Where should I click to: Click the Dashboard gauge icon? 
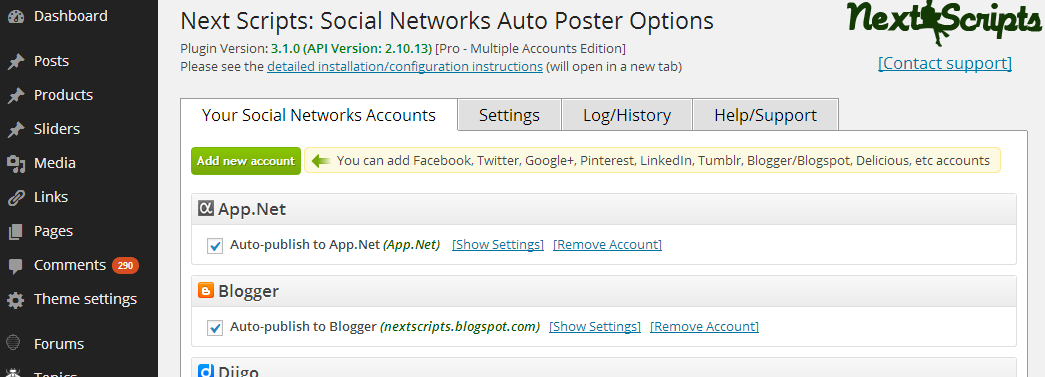tap(15, 16)
